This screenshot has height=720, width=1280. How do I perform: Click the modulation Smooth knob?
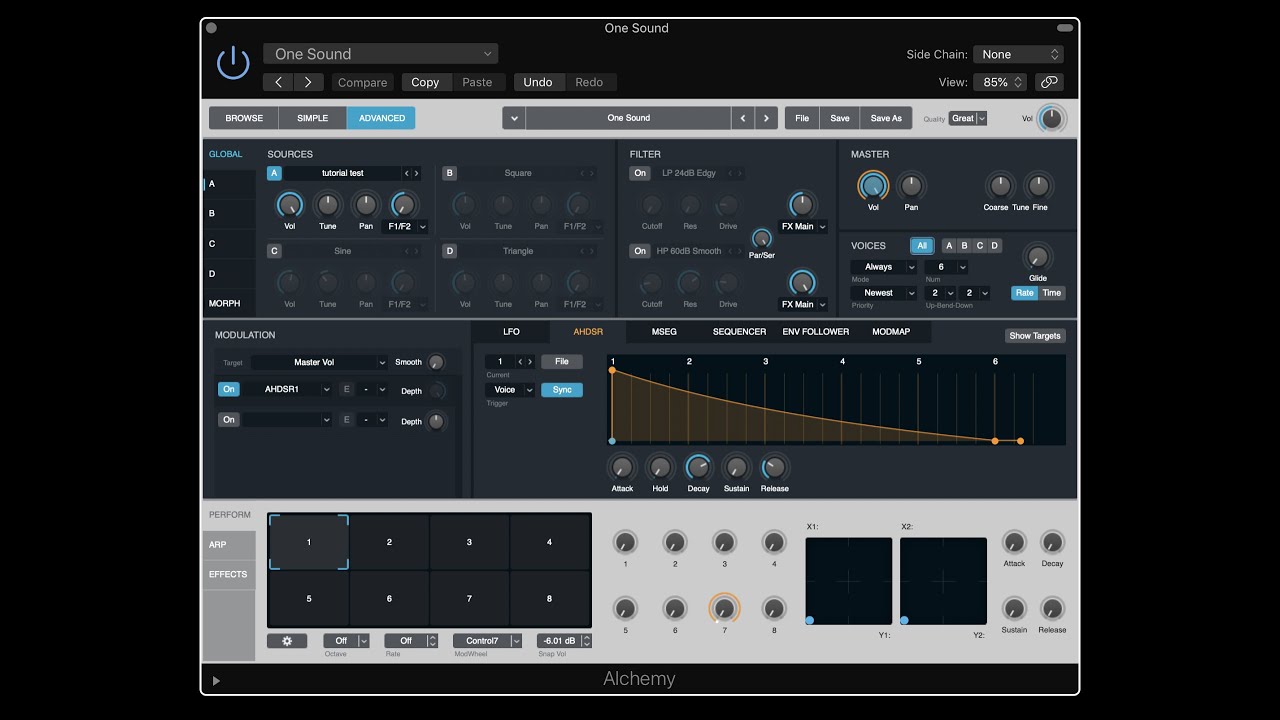(436, 362)
